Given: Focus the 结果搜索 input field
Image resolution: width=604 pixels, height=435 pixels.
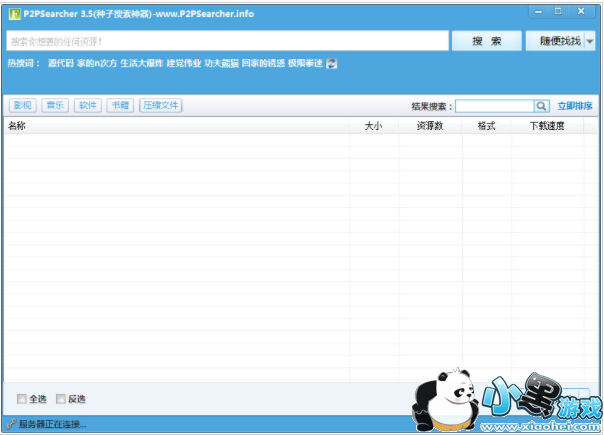Looking at the screenshot, I should tap(495, 106).
